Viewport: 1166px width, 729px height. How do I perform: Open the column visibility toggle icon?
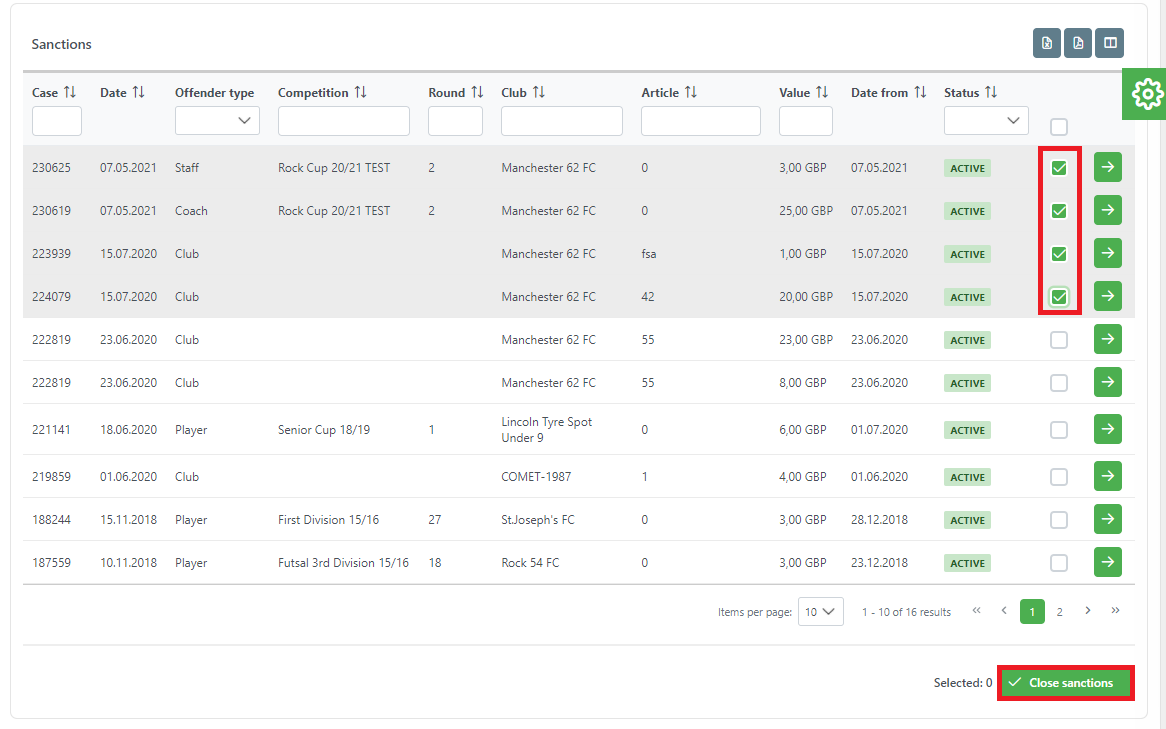(x=1109, y=43)
